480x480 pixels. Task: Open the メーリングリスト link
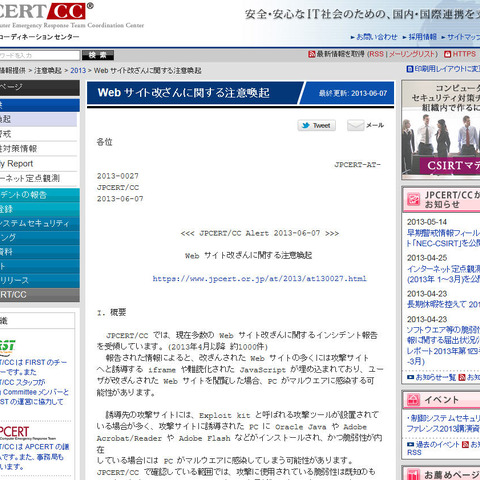coord(411,54)
